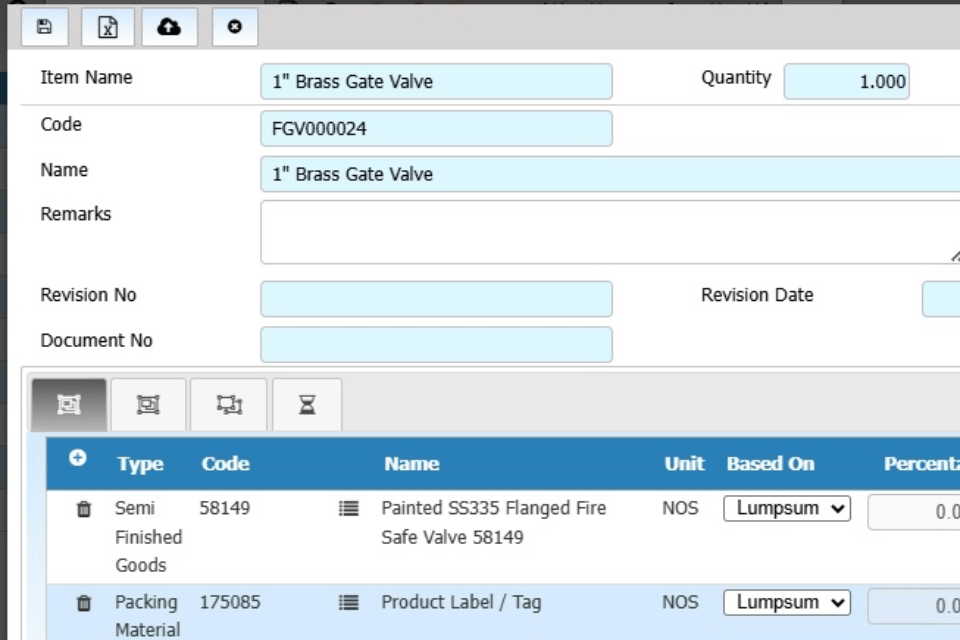
Task: Click 'Product Label / Tag' name cell
Action: click(x=461, y=603)
